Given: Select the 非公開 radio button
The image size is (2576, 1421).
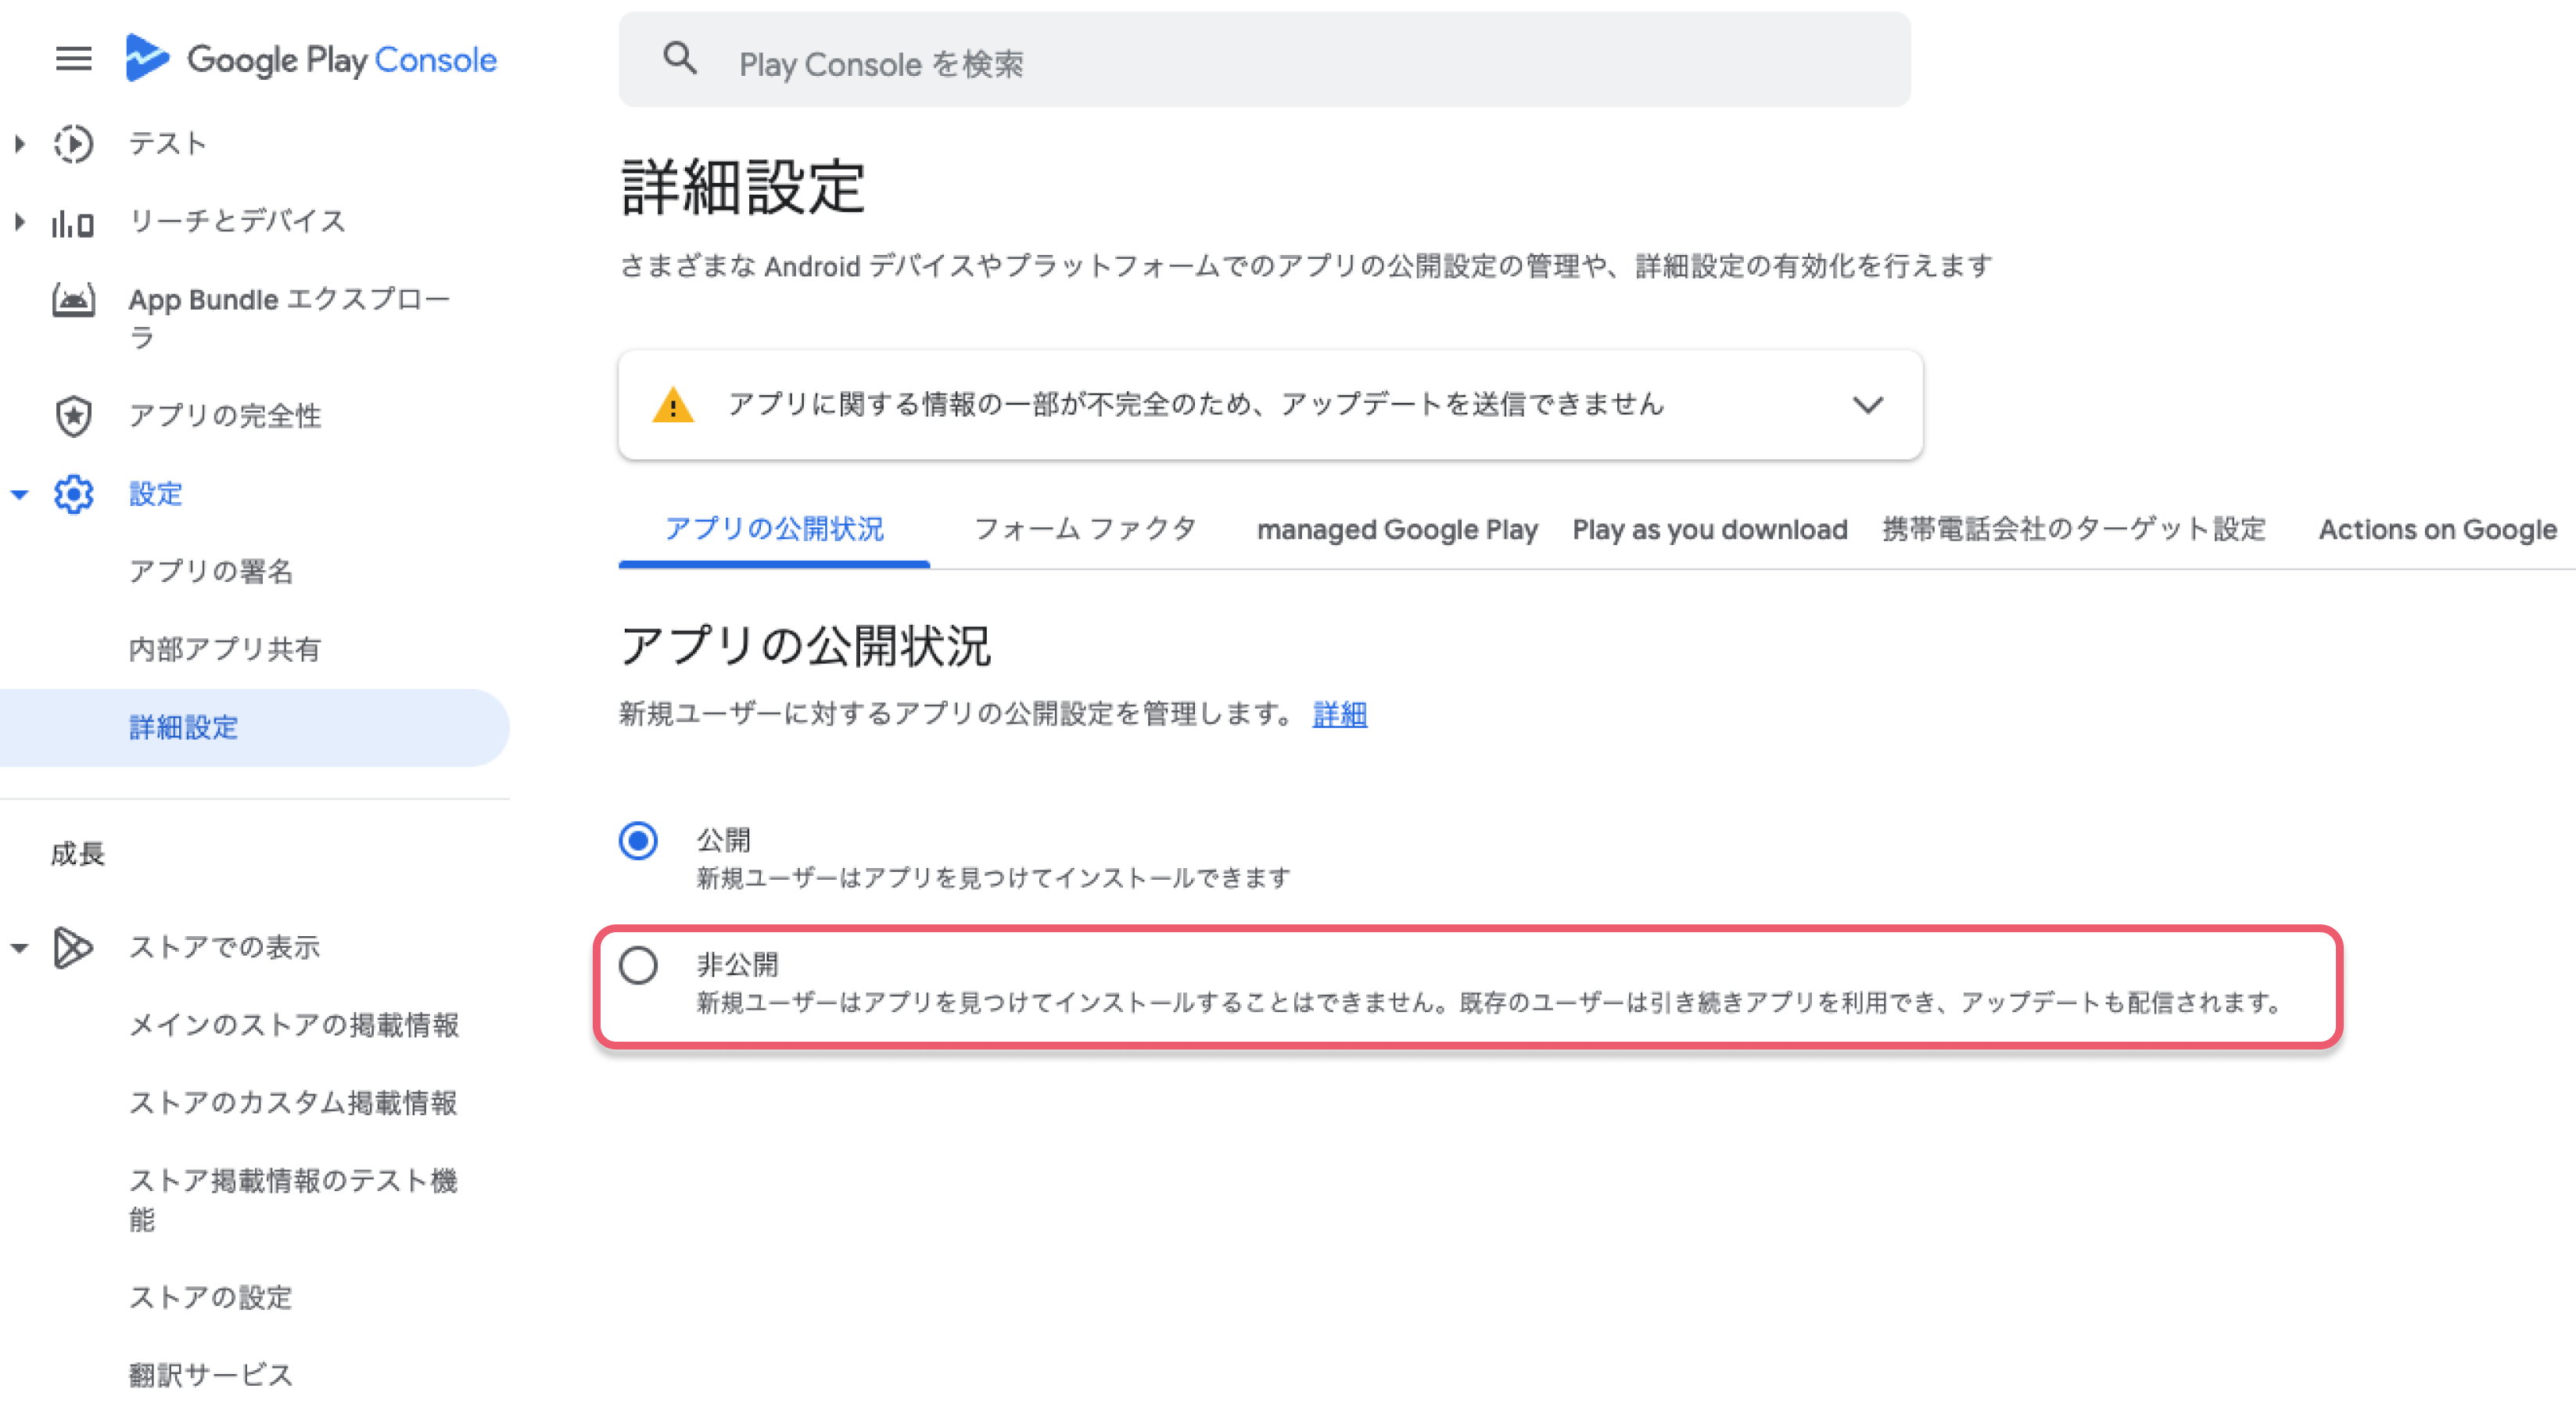Looking at the screenshot, I should pyautogui.click(x=638, y=965).
